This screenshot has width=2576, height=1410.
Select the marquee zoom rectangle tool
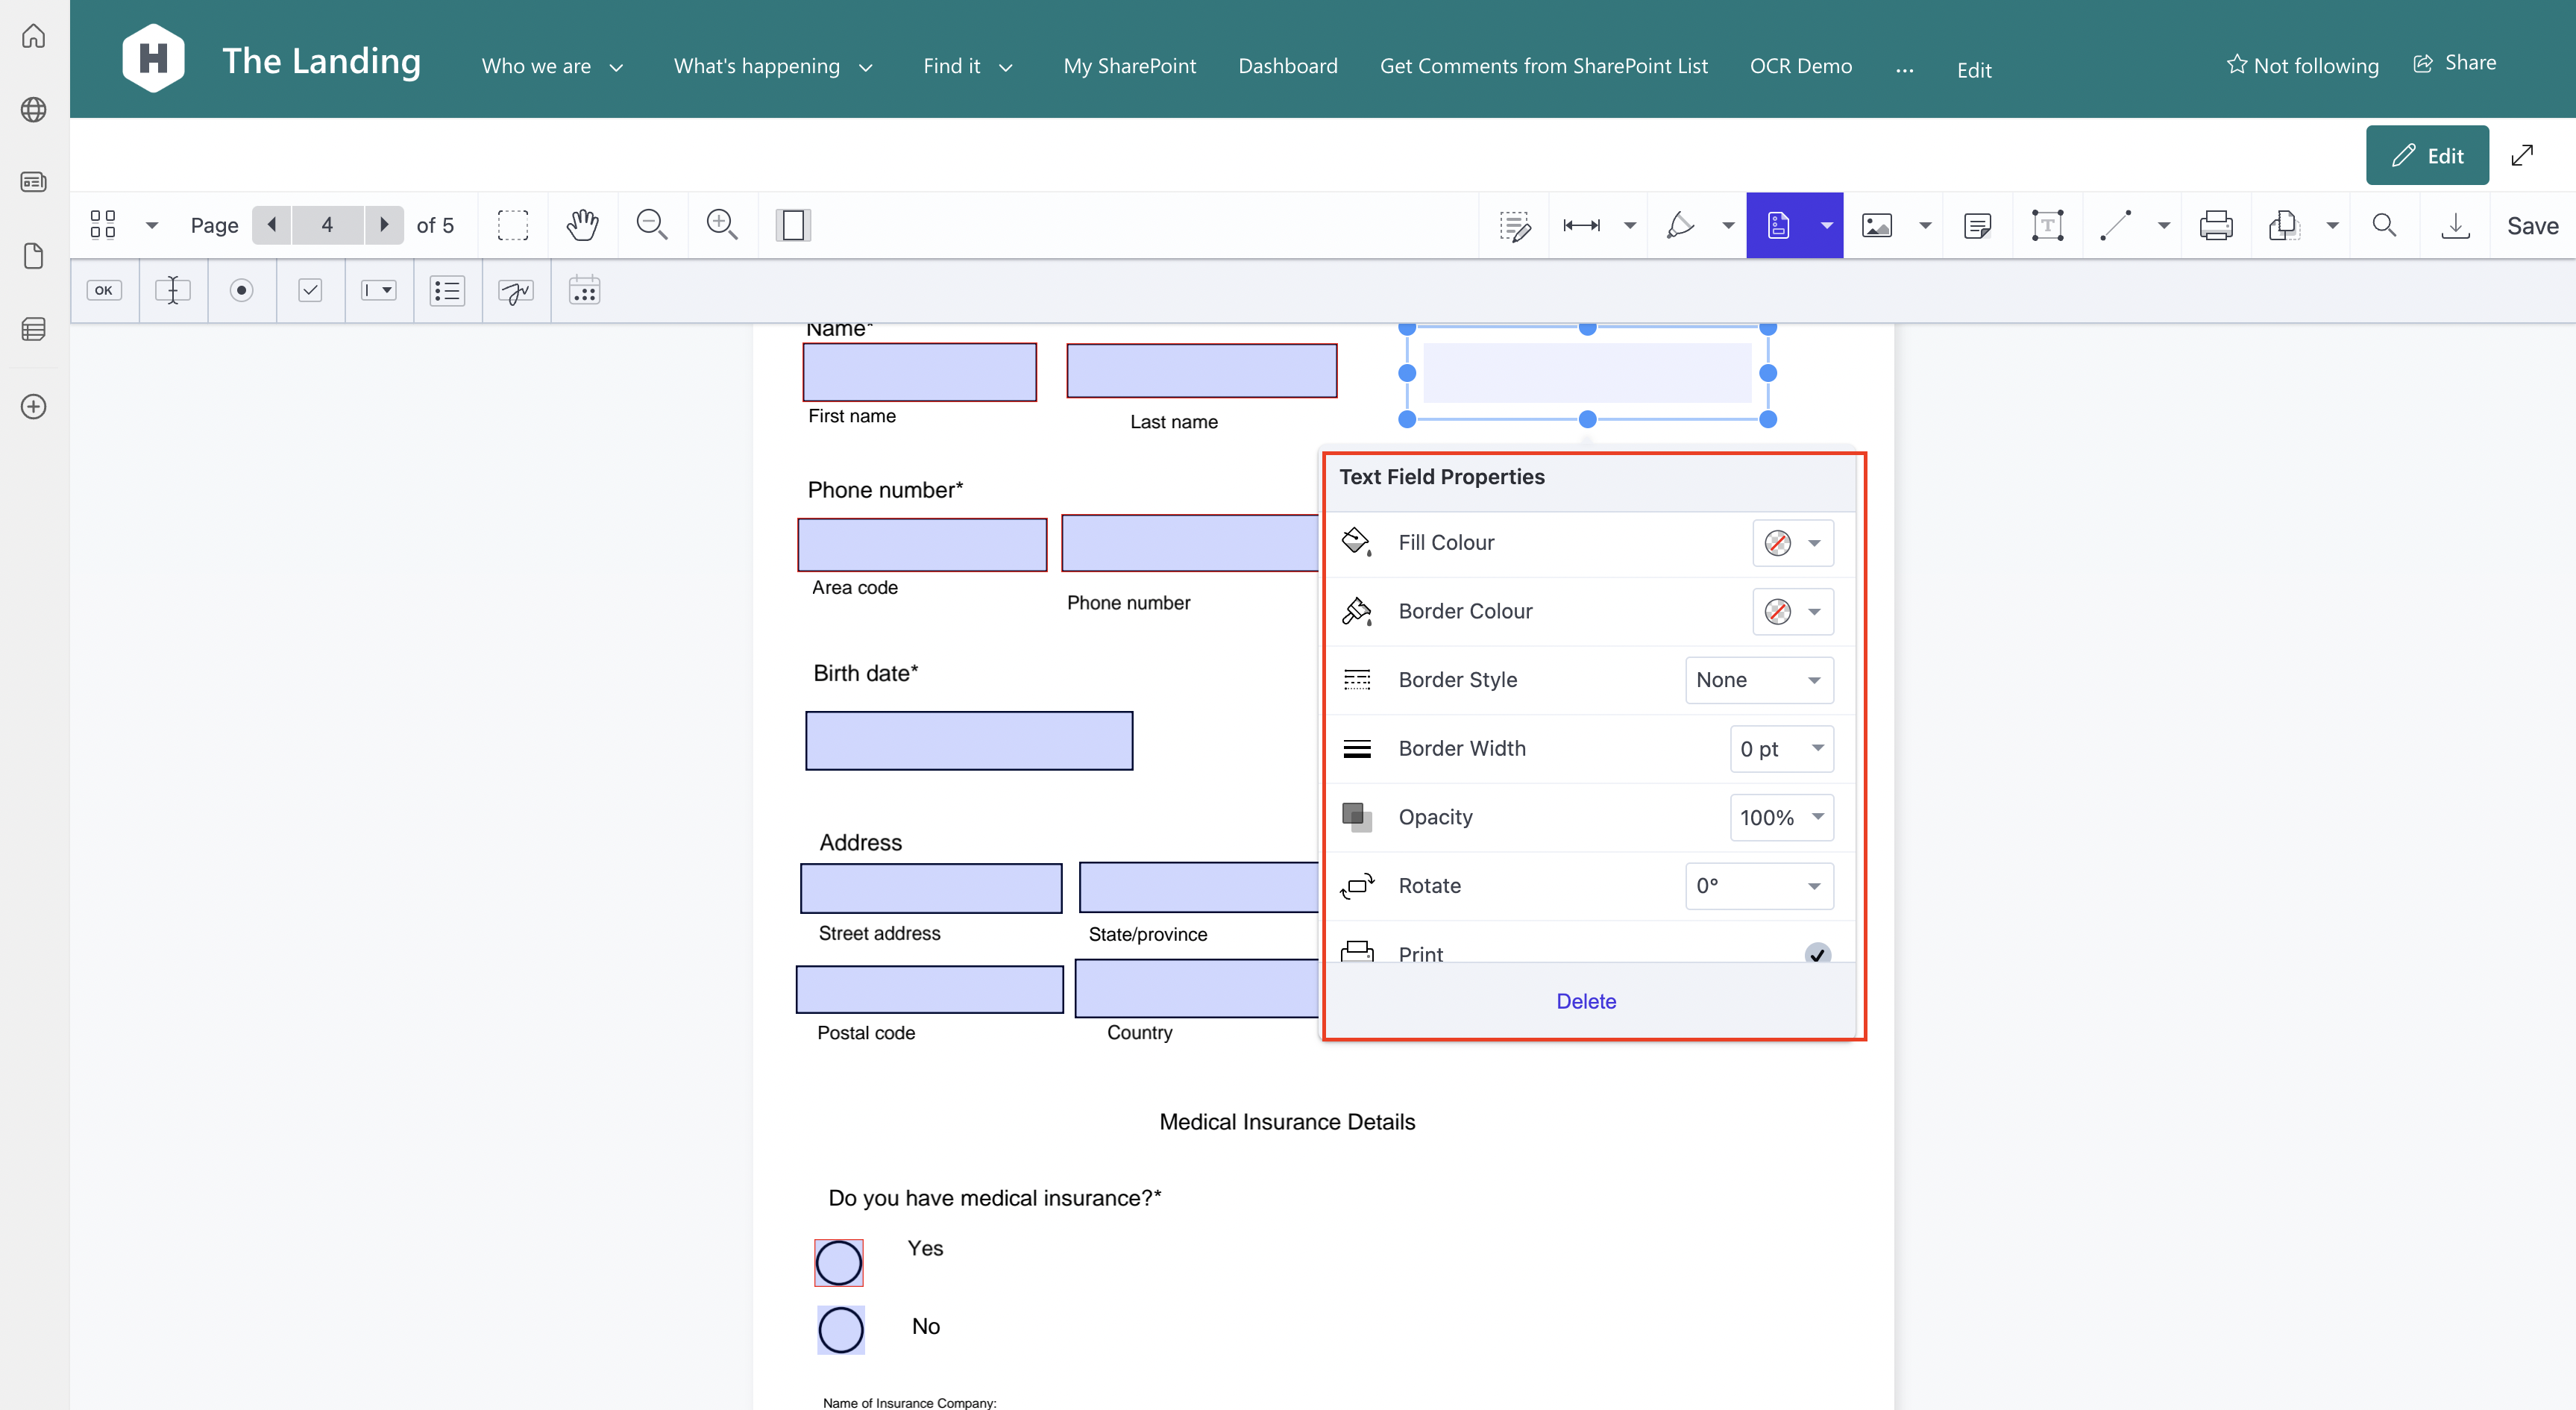tap(513, 225)
